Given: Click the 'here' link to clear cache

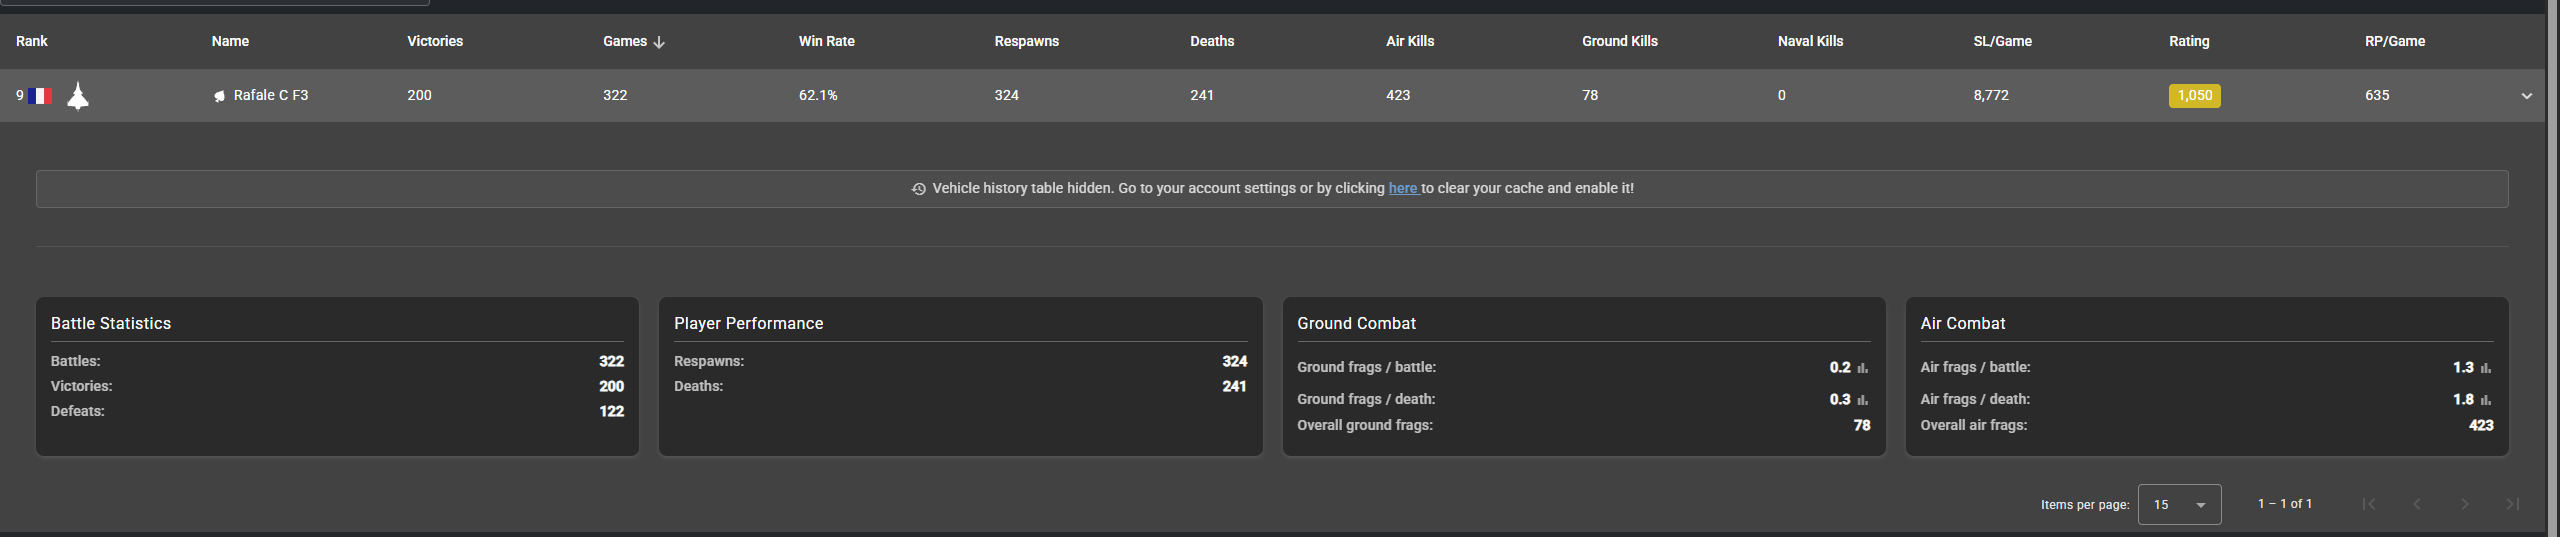Looking at the screenshot, I should (x=1402, y=188).
